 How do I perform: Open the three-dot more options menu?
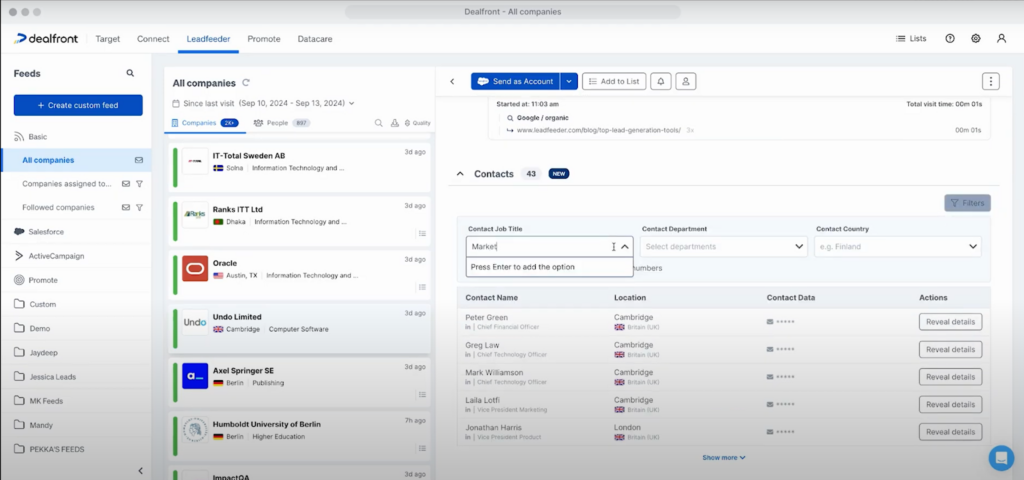pos(991,82)
